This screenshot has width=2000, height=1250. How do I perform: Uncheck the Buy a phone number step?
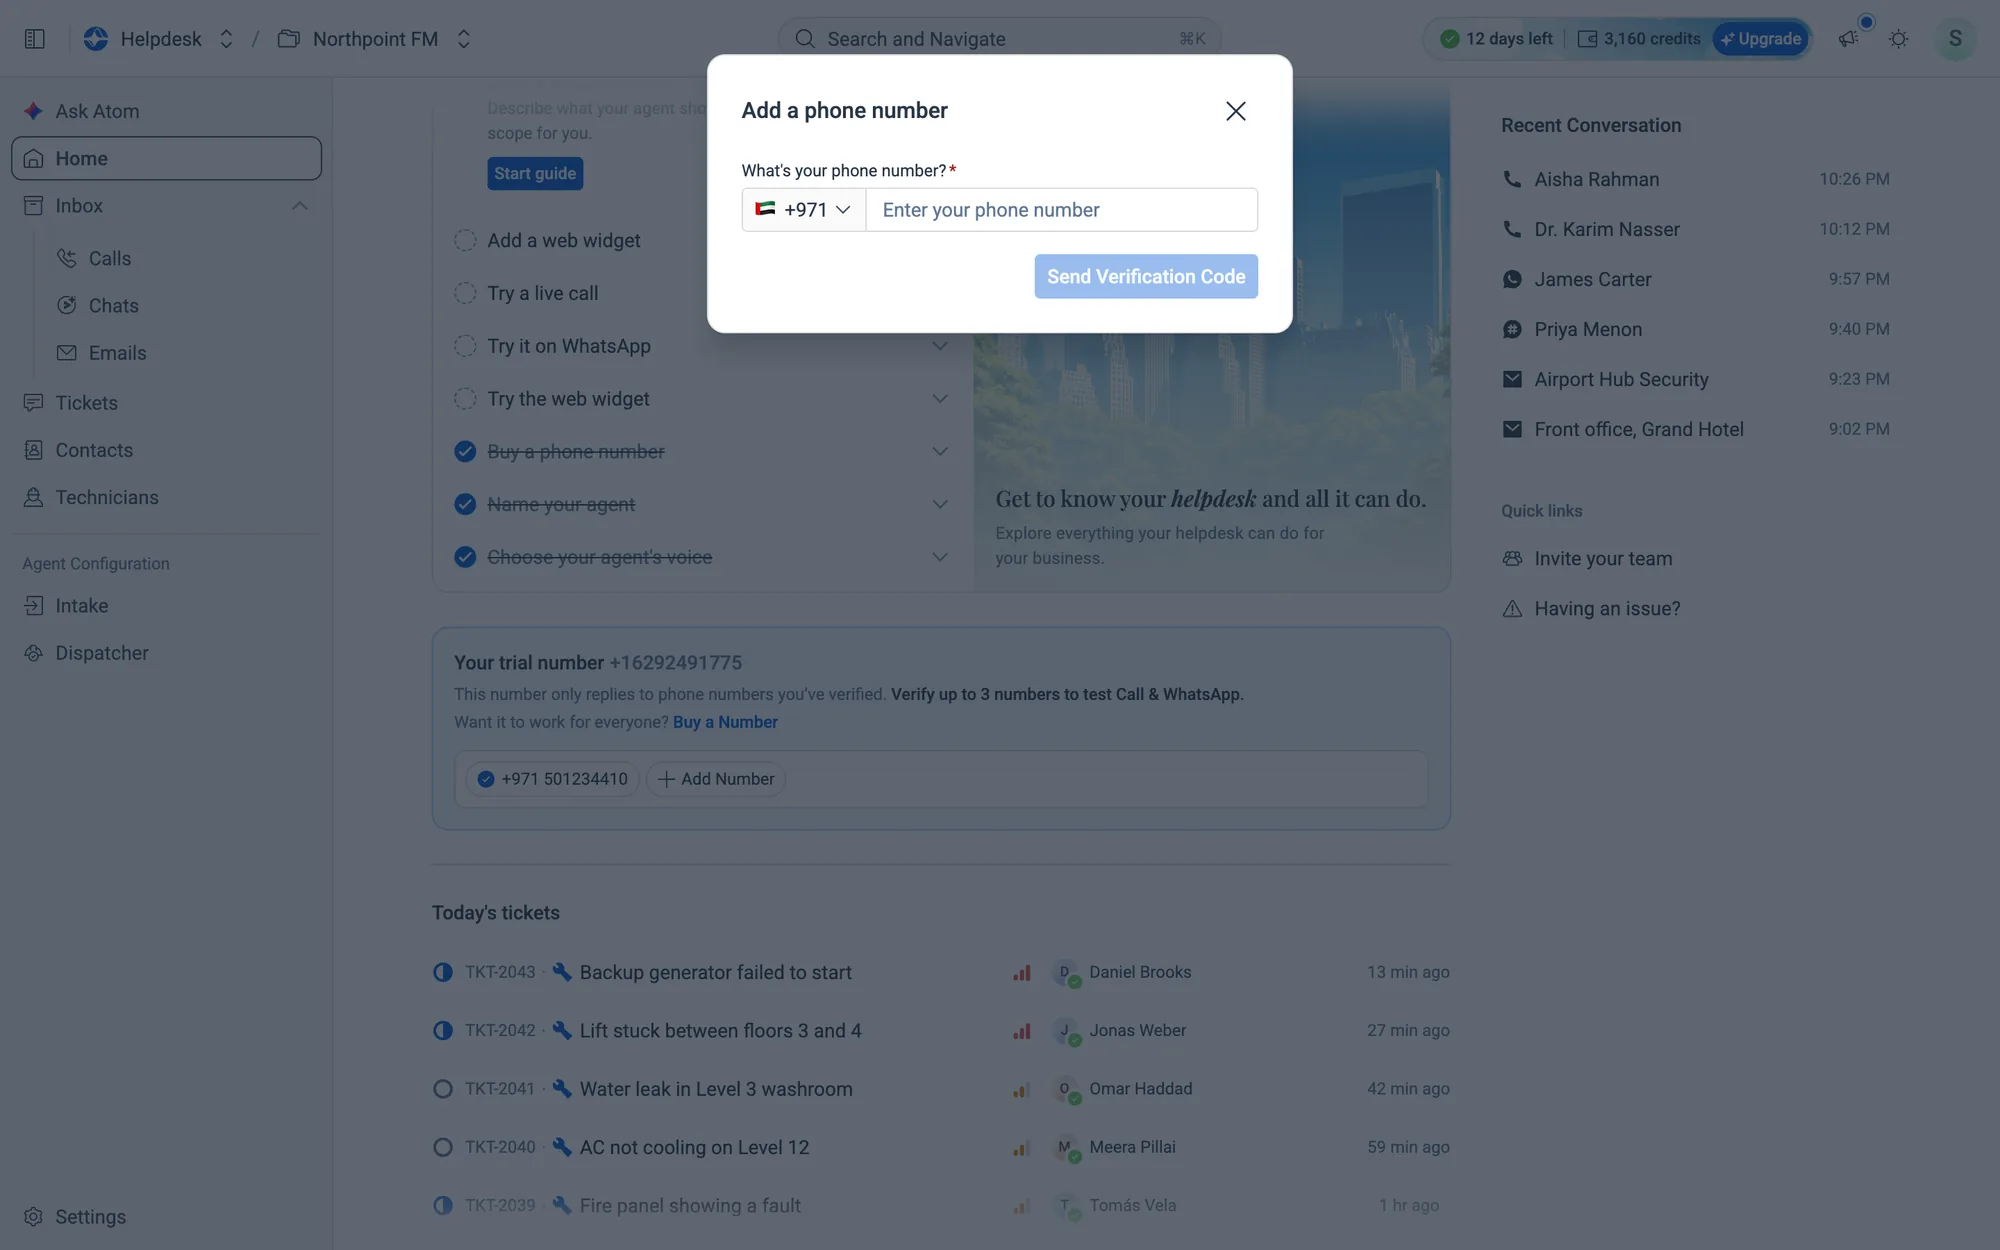pos(465,452)
